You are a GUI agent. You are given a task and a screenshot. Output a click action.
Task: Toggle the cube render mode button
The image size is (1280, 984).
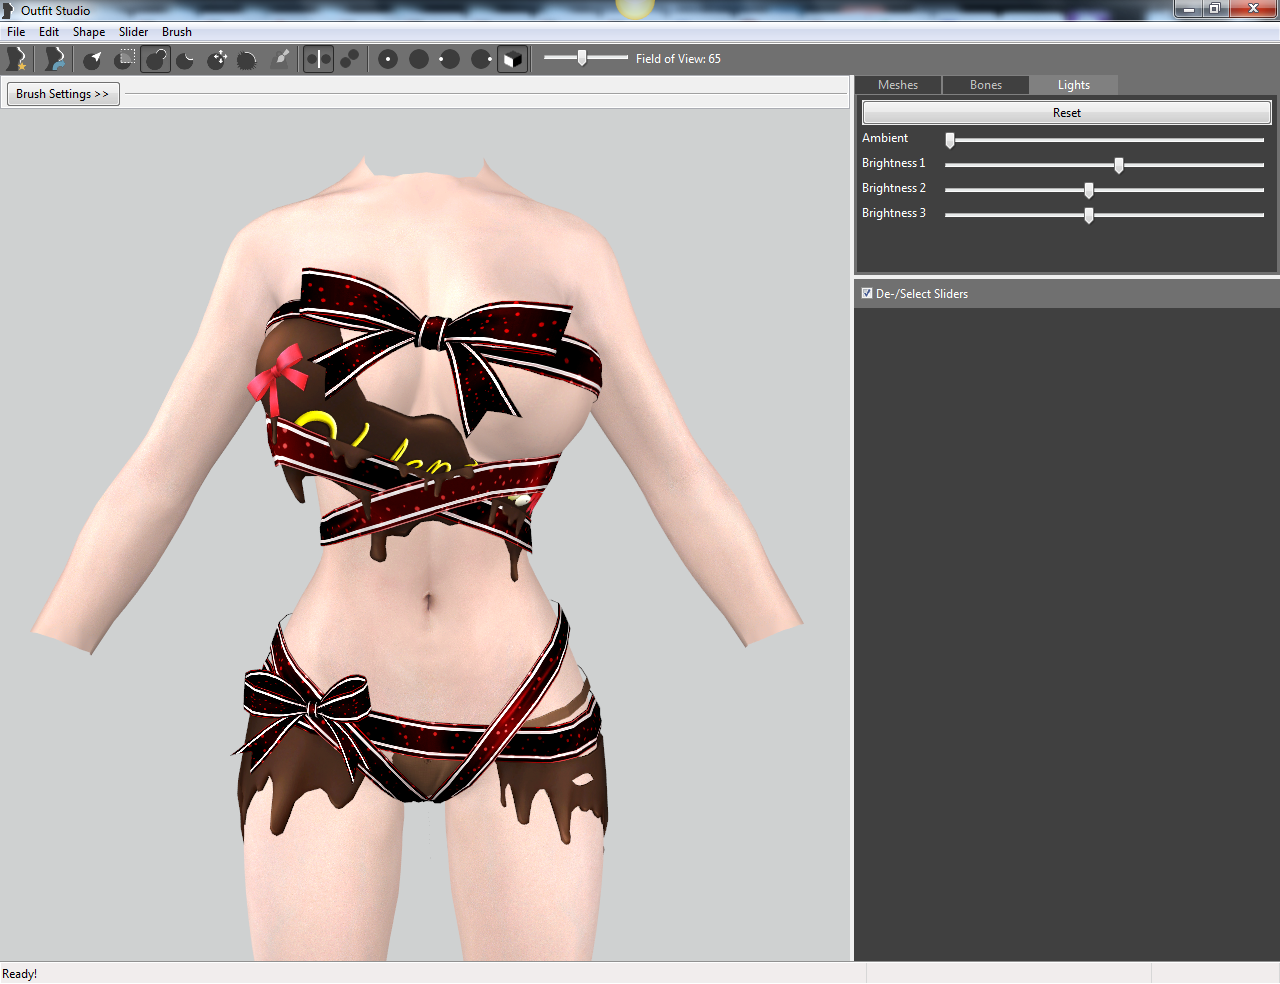tap(512, 59)
